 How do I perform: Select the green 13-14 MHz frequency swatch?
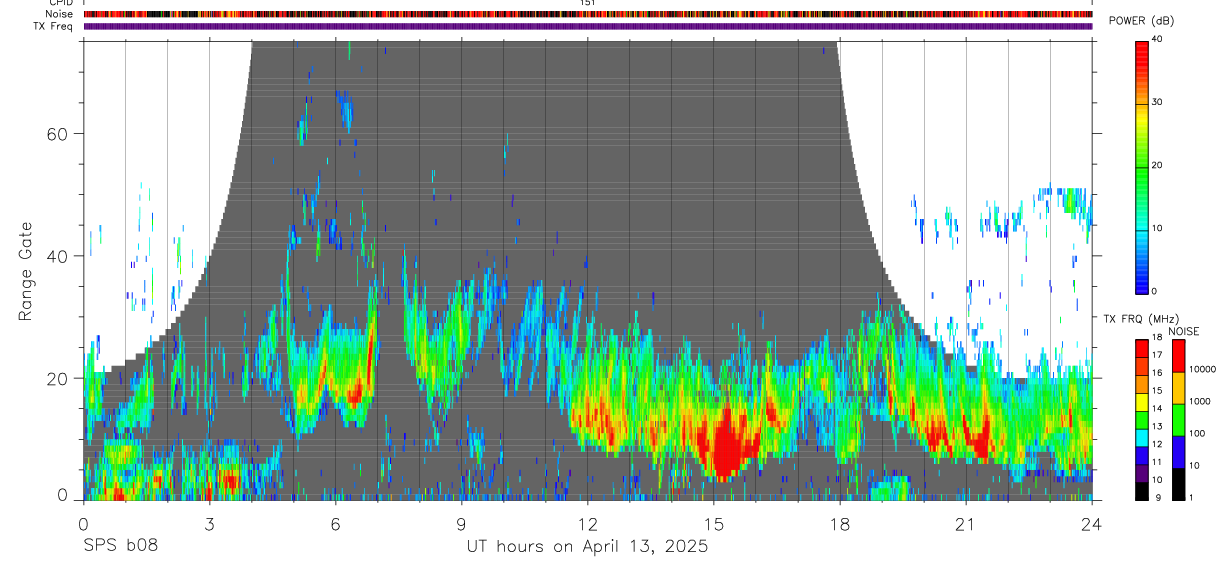[1142, 419]
